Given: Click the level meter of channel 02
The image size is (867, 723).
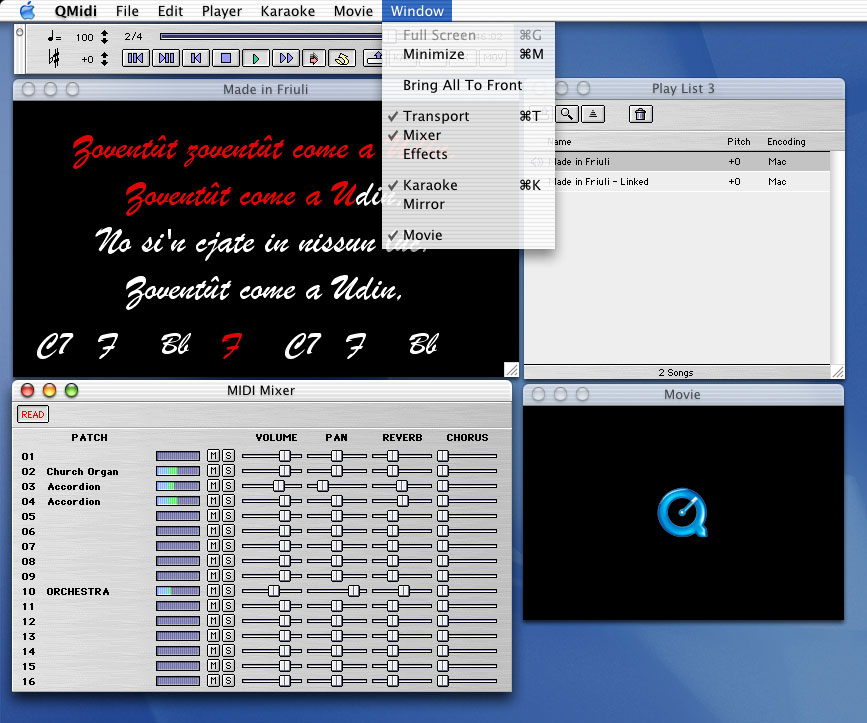Looking at the screenshot, I should 177,471.
